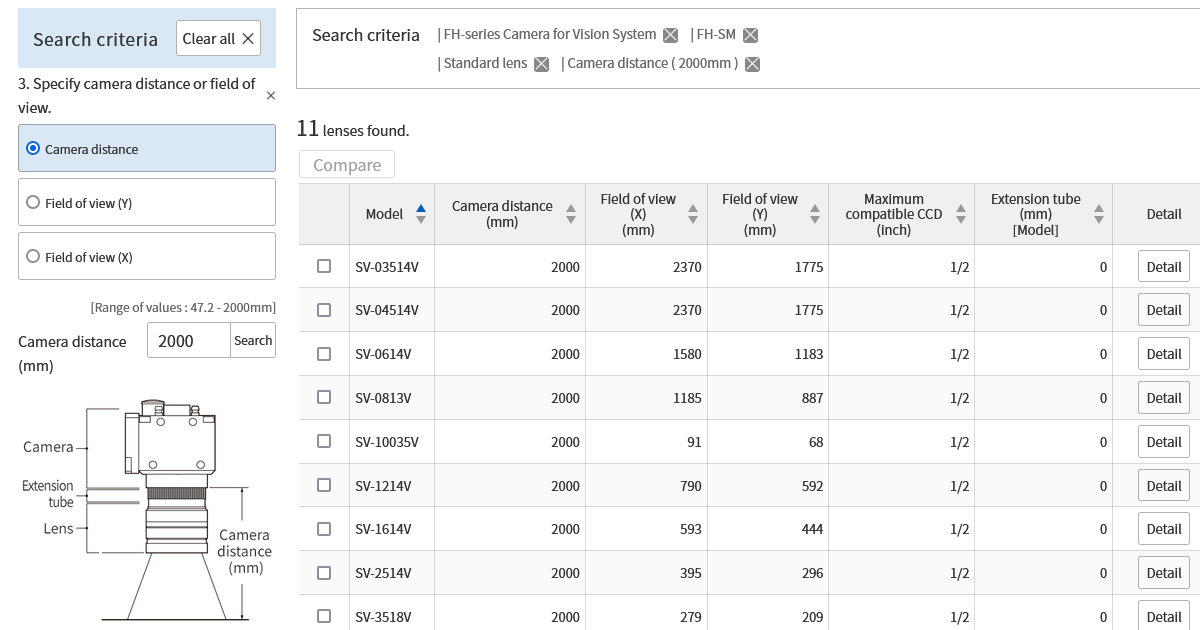Remove the FH-series Camera filter tag
The height and width of the screenshot is (630, 1200).
670,35
